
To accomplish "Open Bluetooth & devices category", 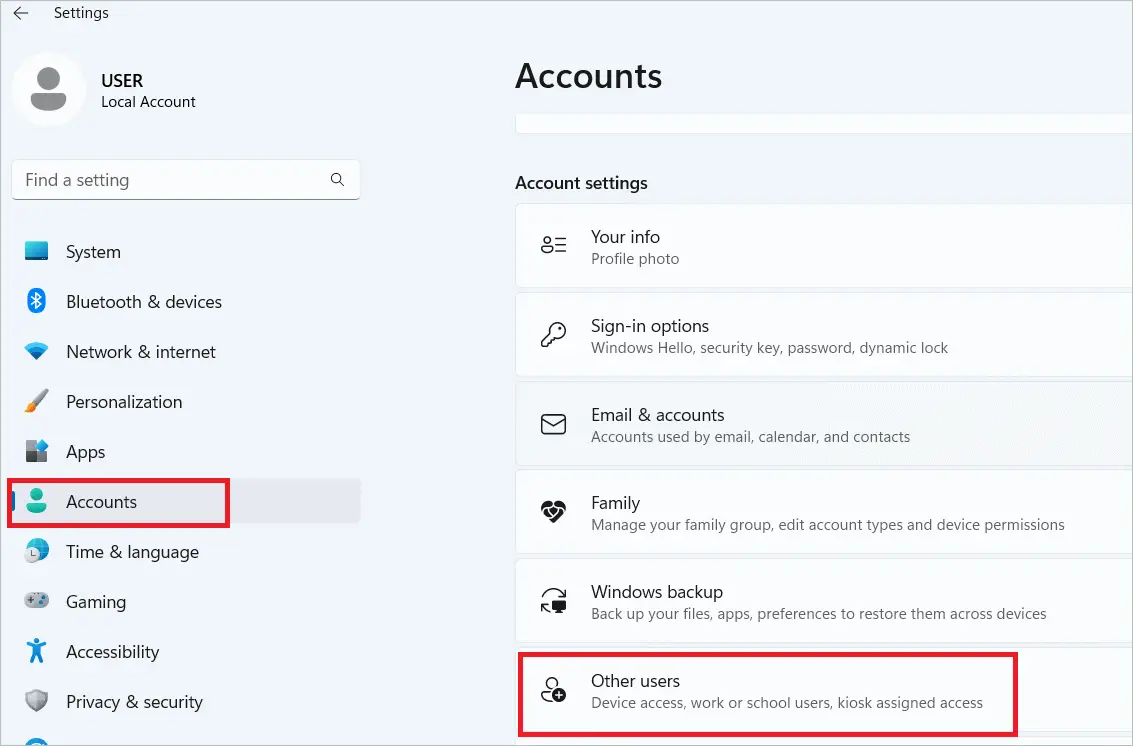I will 186,301.
